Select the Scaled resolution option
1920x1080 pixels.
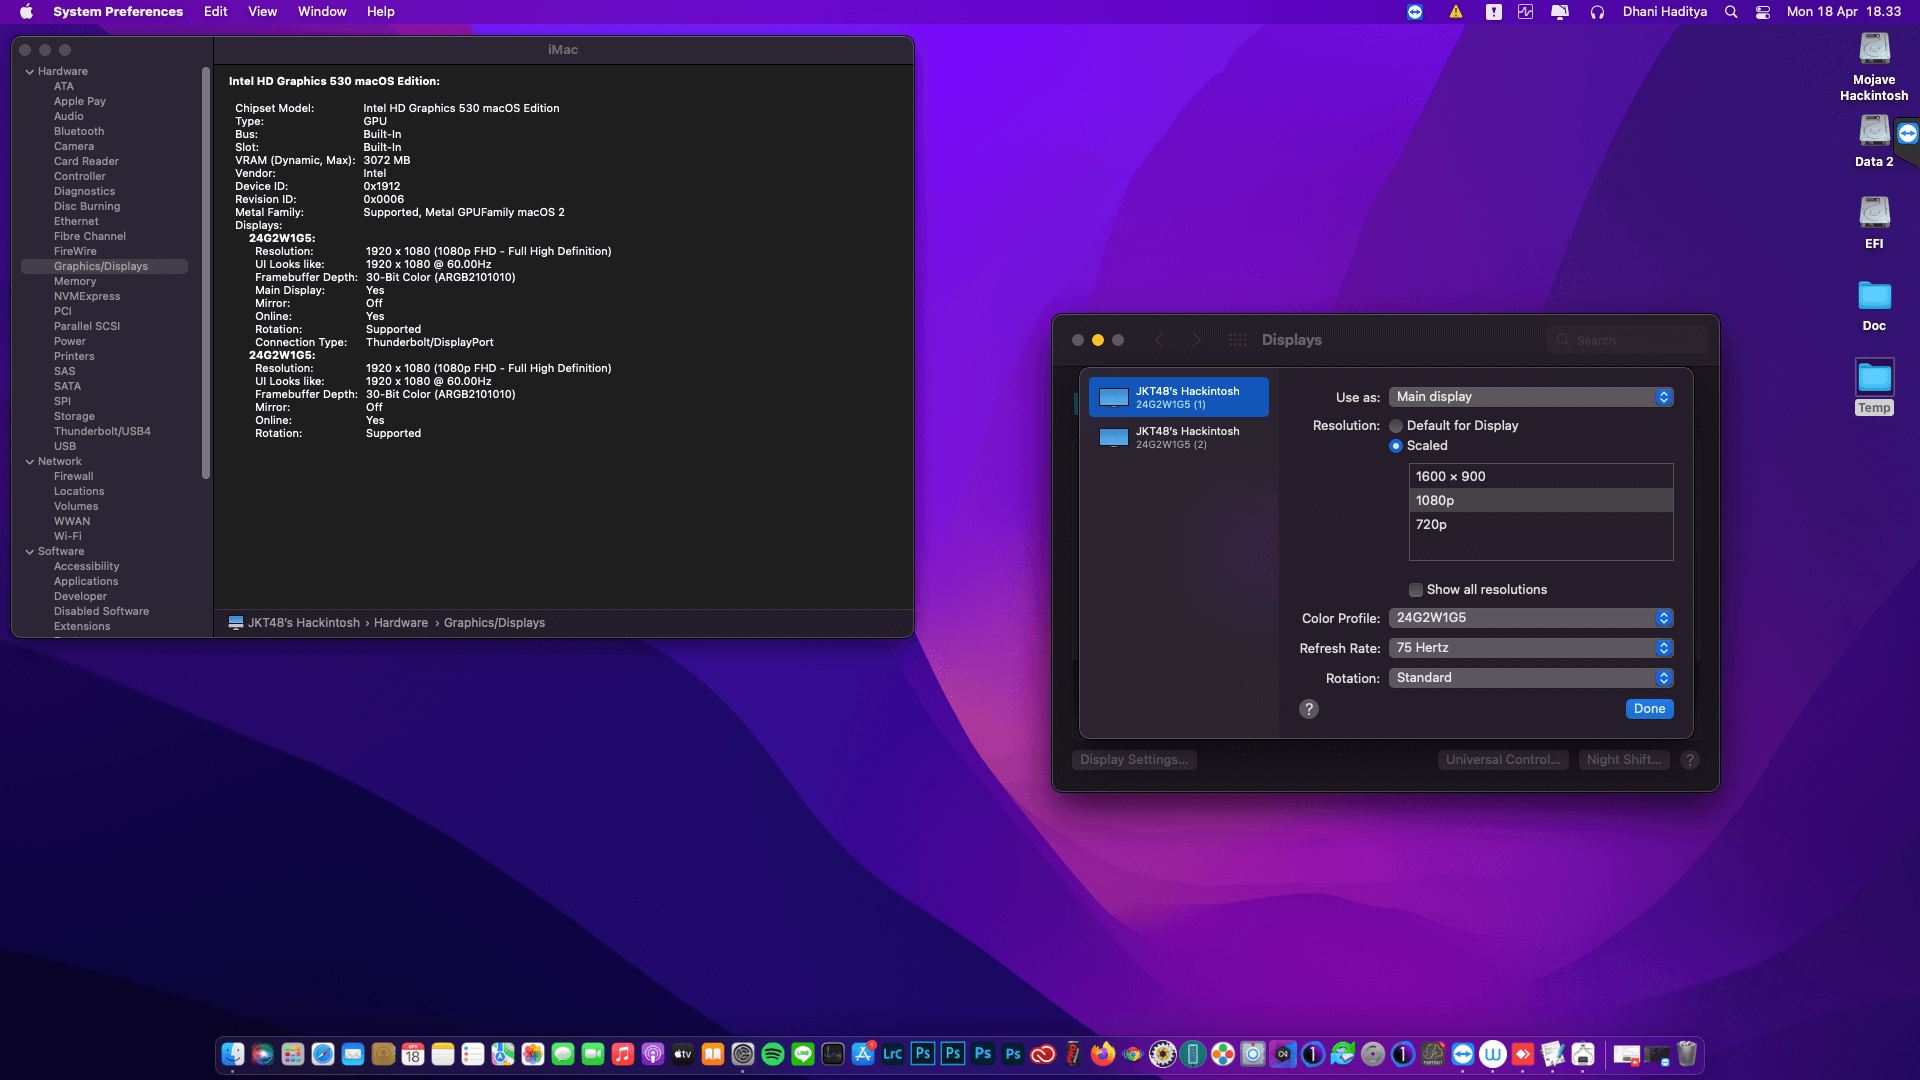(1396, 446)
